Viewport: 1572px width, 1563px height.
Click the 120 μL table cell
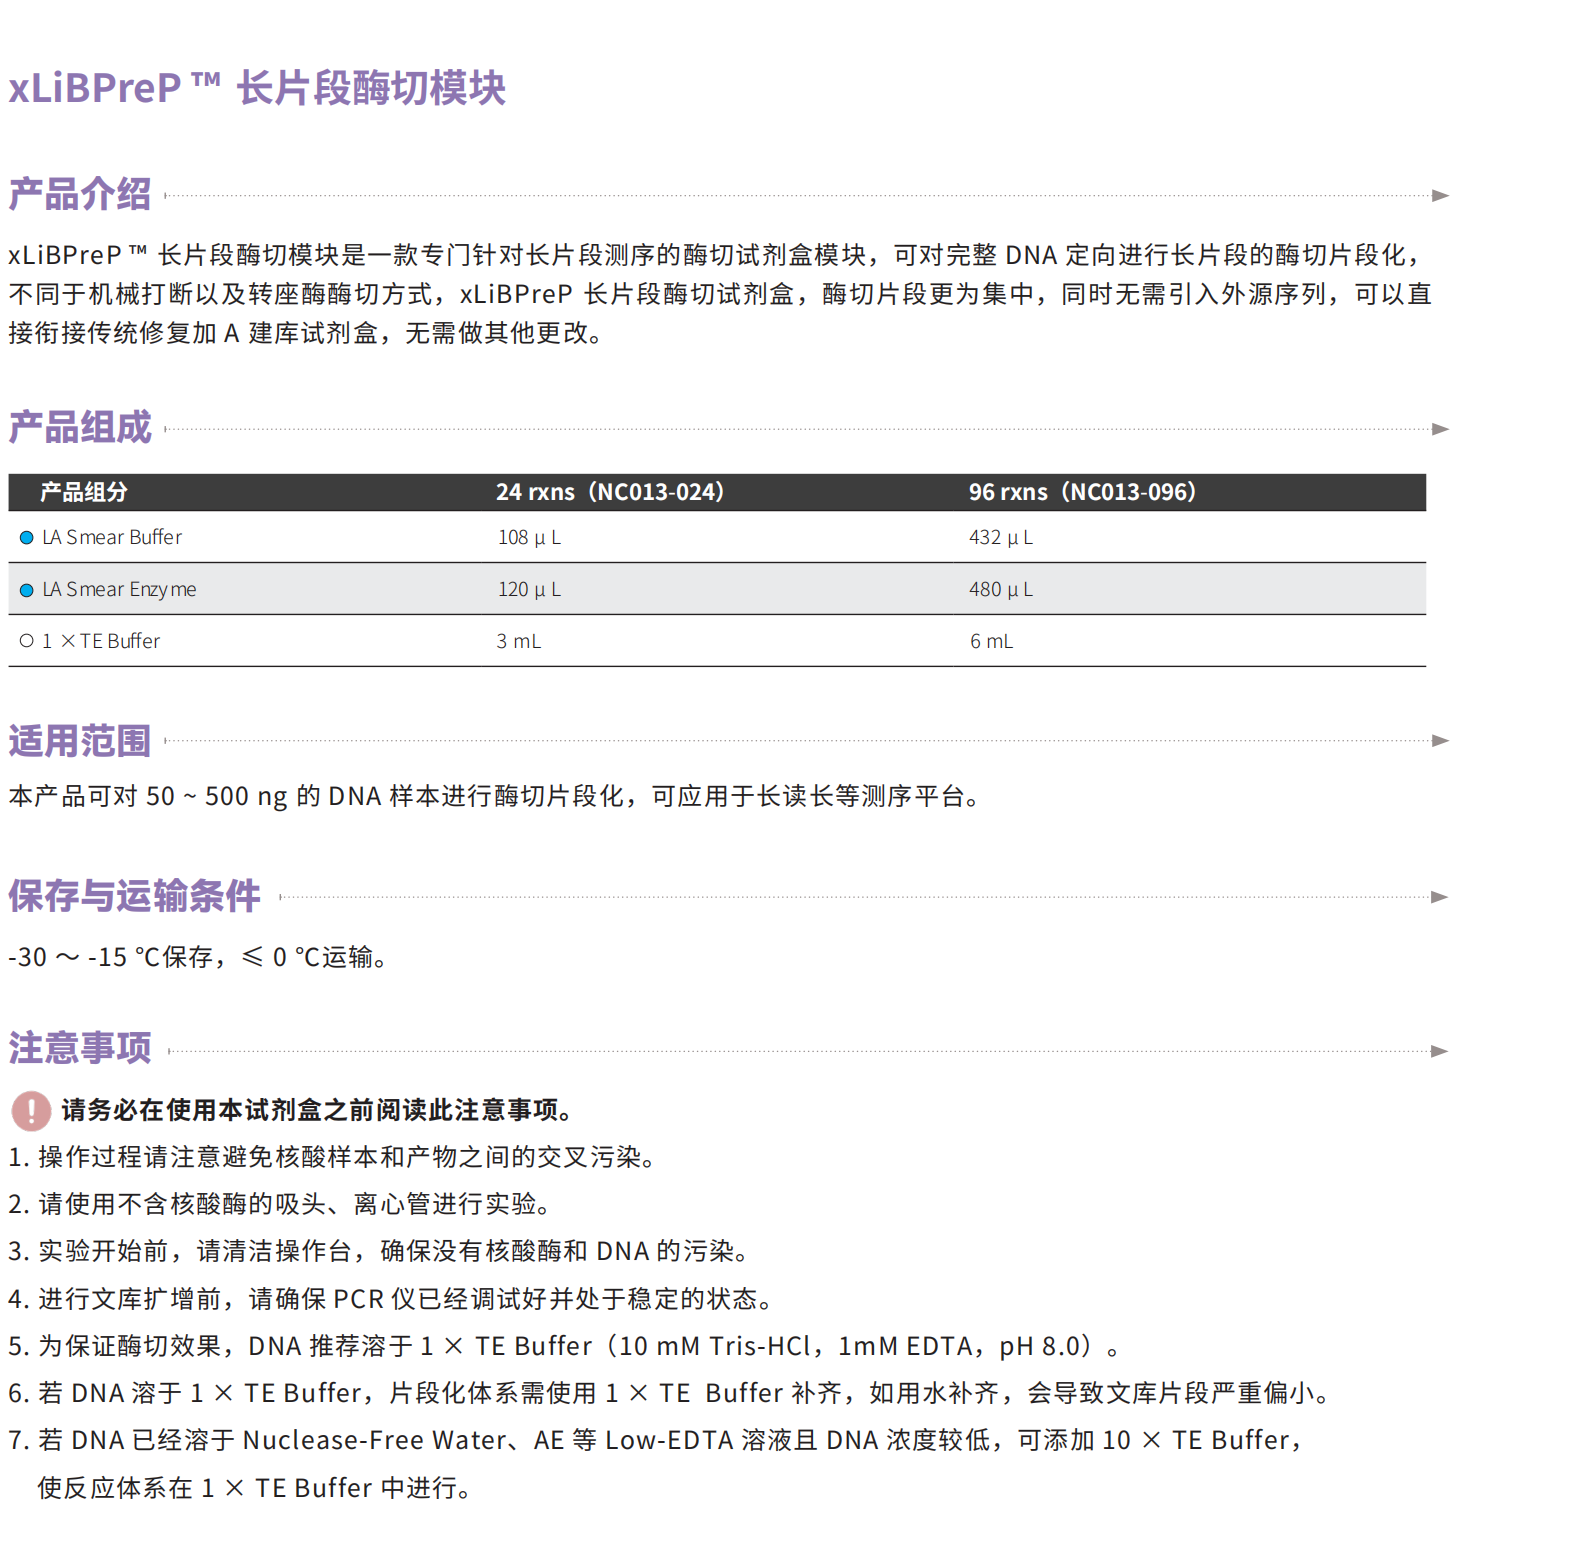point(529,590)
